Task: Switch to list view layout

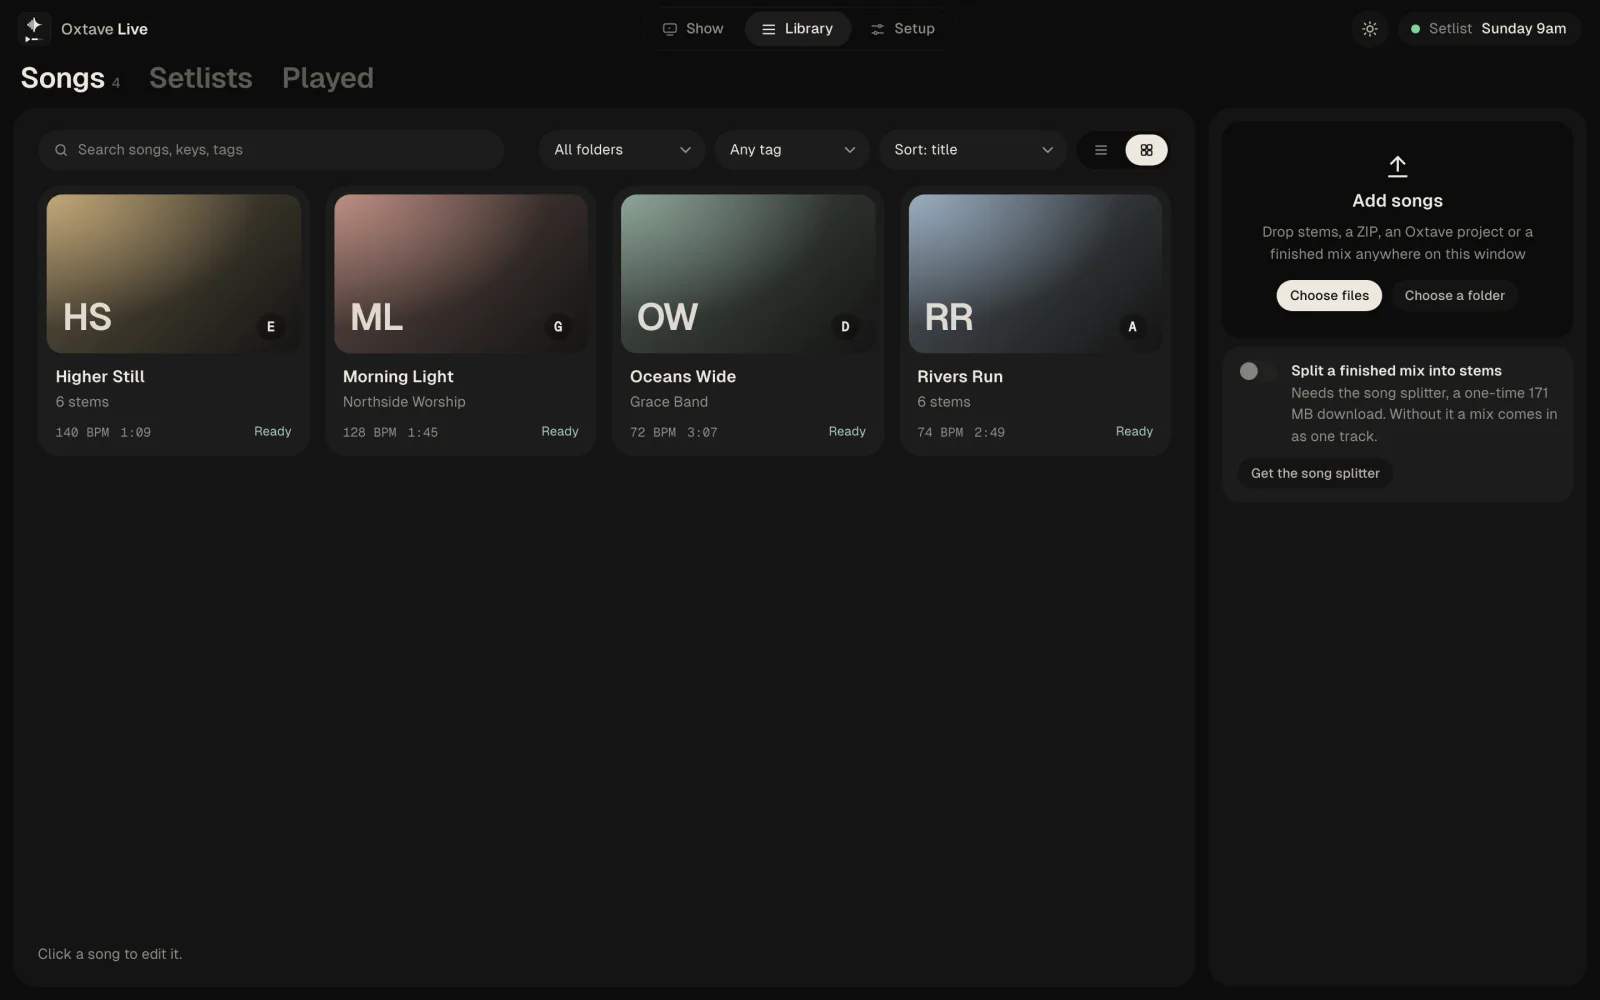Action: pos(1101,150)
